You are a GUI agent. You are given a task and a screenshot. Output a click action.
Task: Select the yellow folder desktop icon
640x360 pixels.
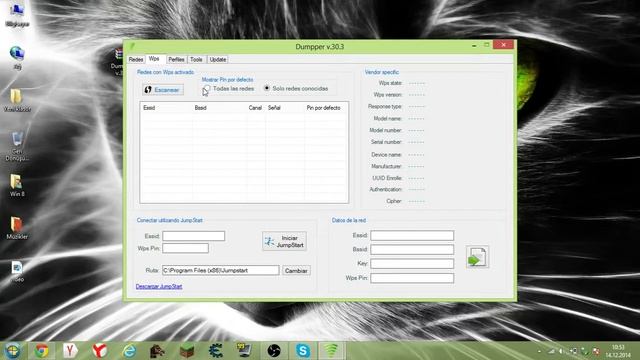click(x=17, y=100)
